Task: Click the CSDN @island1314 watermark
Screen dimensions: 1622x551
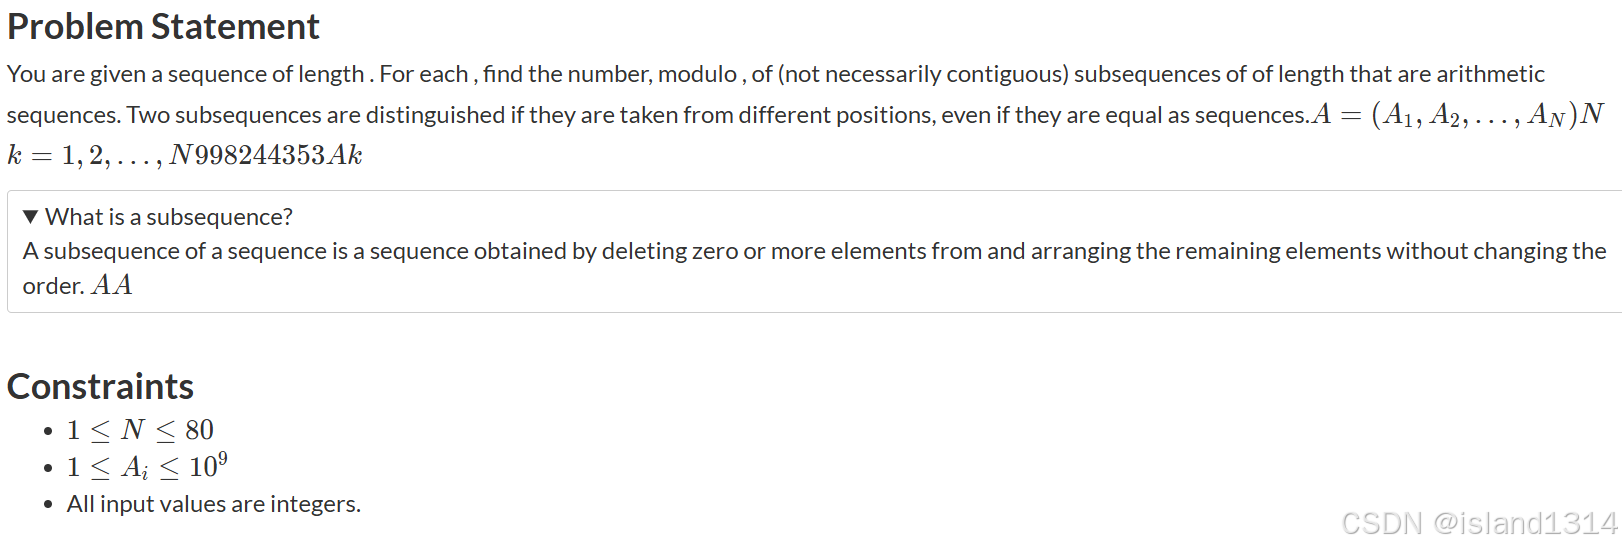Action: (x=1479, y=523)
